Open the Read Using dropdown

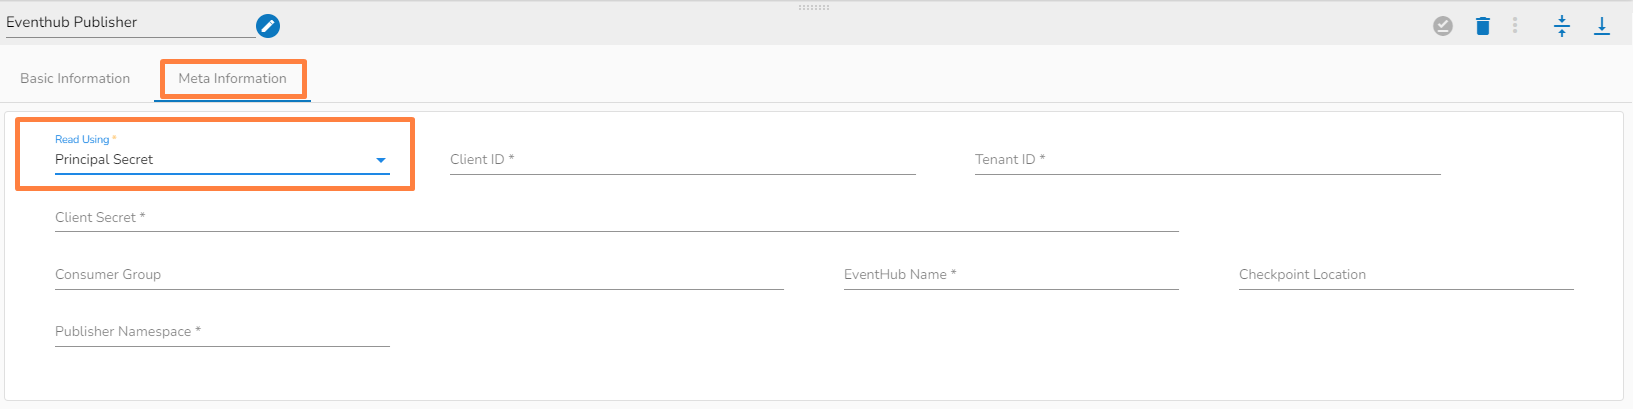(210, 160)
